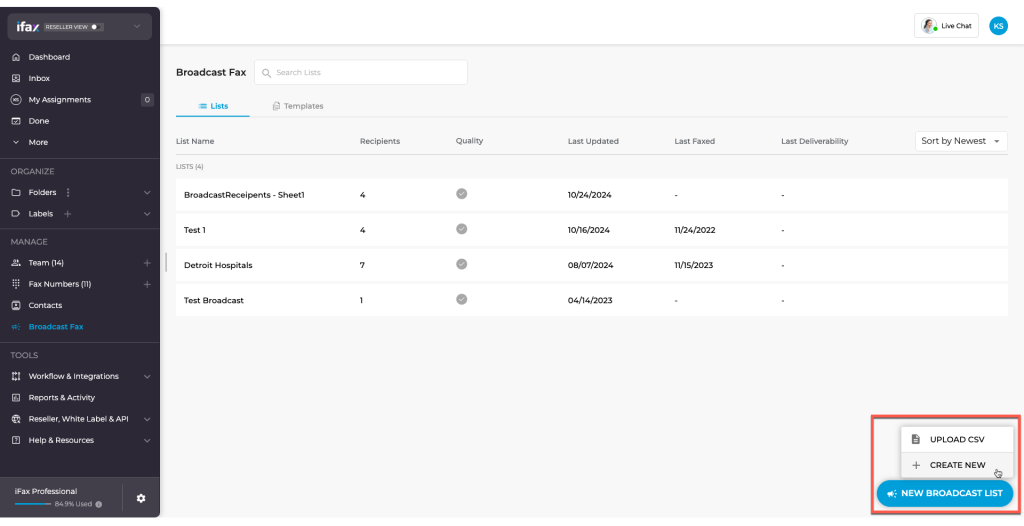
Task: Click usage info icon near 84.9% Used
Action: [x=99, y=504]
